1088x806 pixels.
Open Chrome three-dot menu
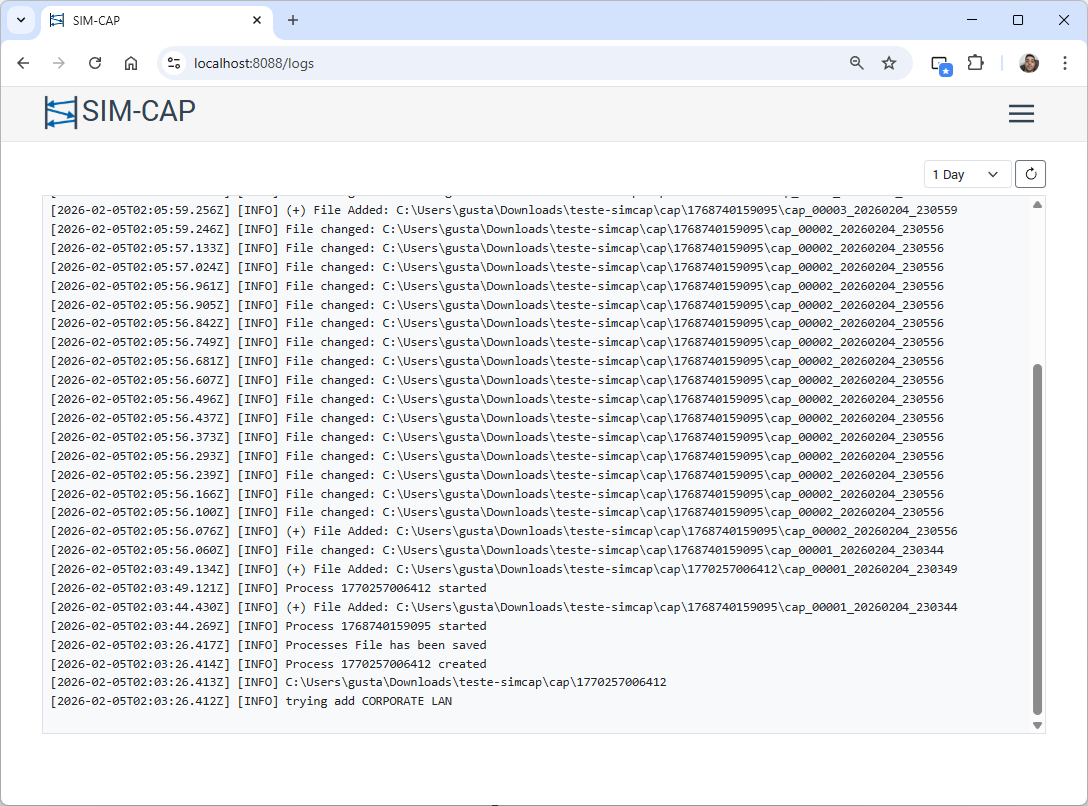point(1064,63)
